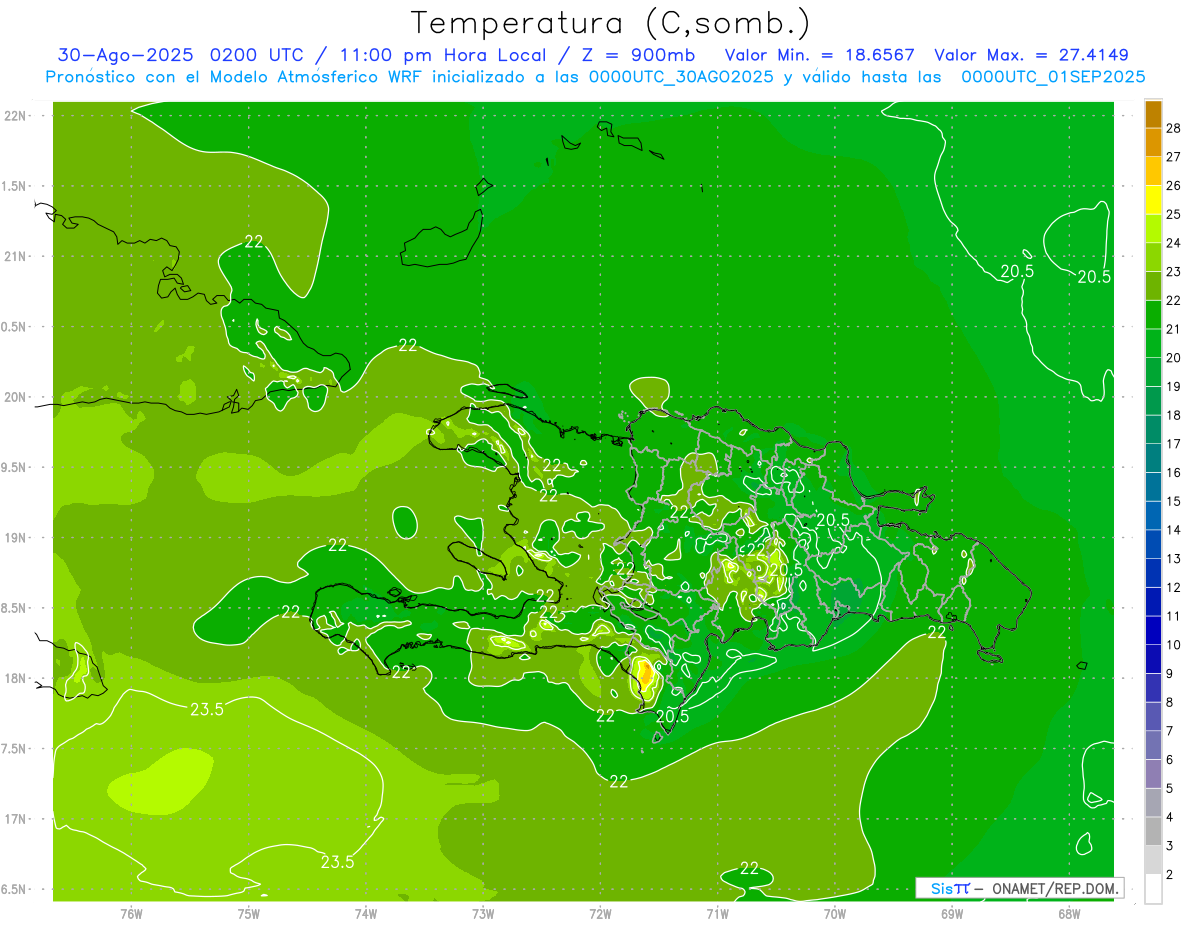1200x927 pixels.
Task: Click the 69W longitude axis label
Action: 952,914
